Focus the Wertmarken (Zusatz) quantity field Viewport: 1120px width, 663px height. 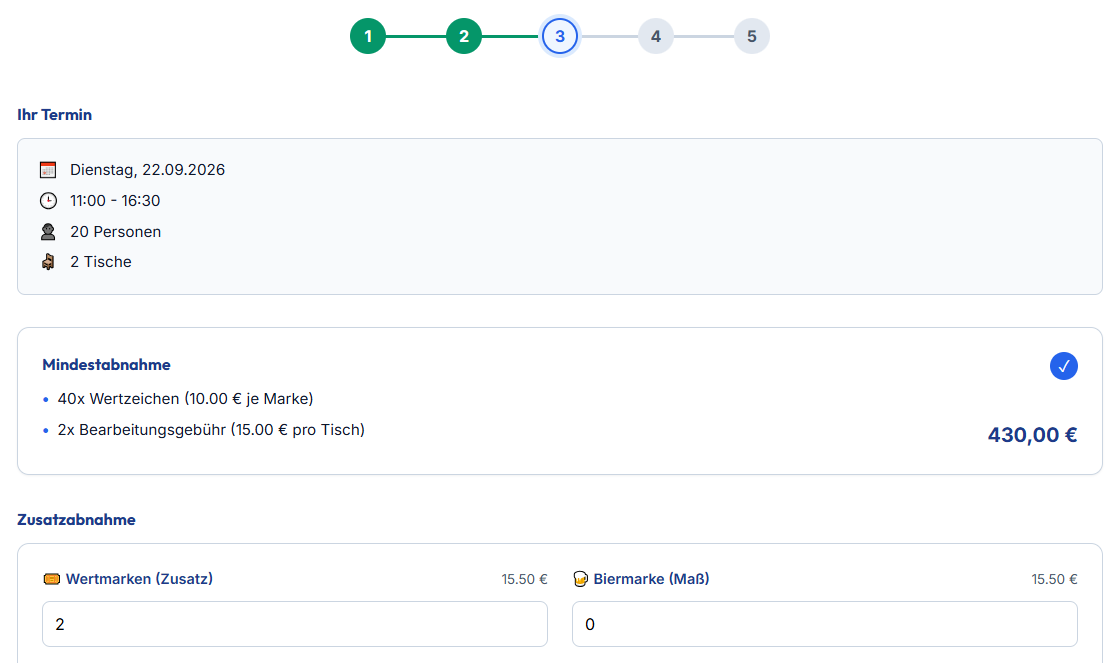tap(295, 624)
